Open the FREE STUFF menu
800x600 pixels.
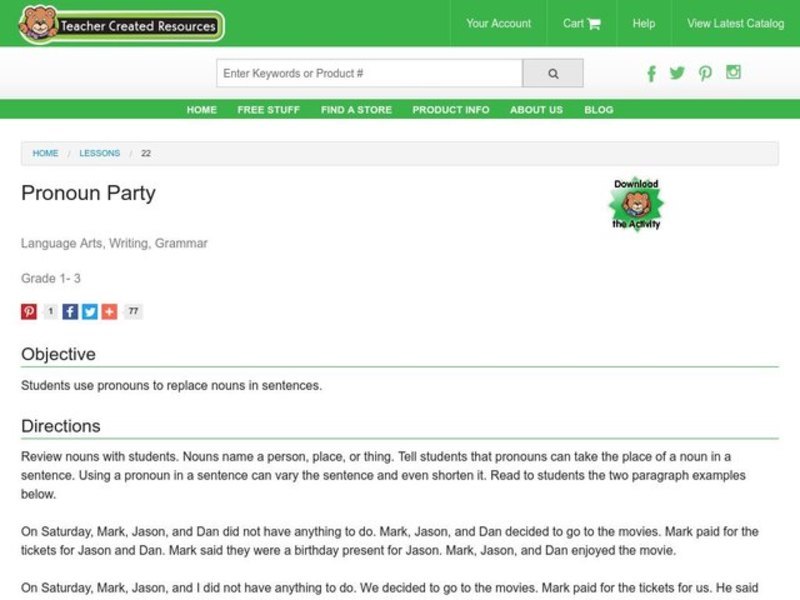coord(268,110)
